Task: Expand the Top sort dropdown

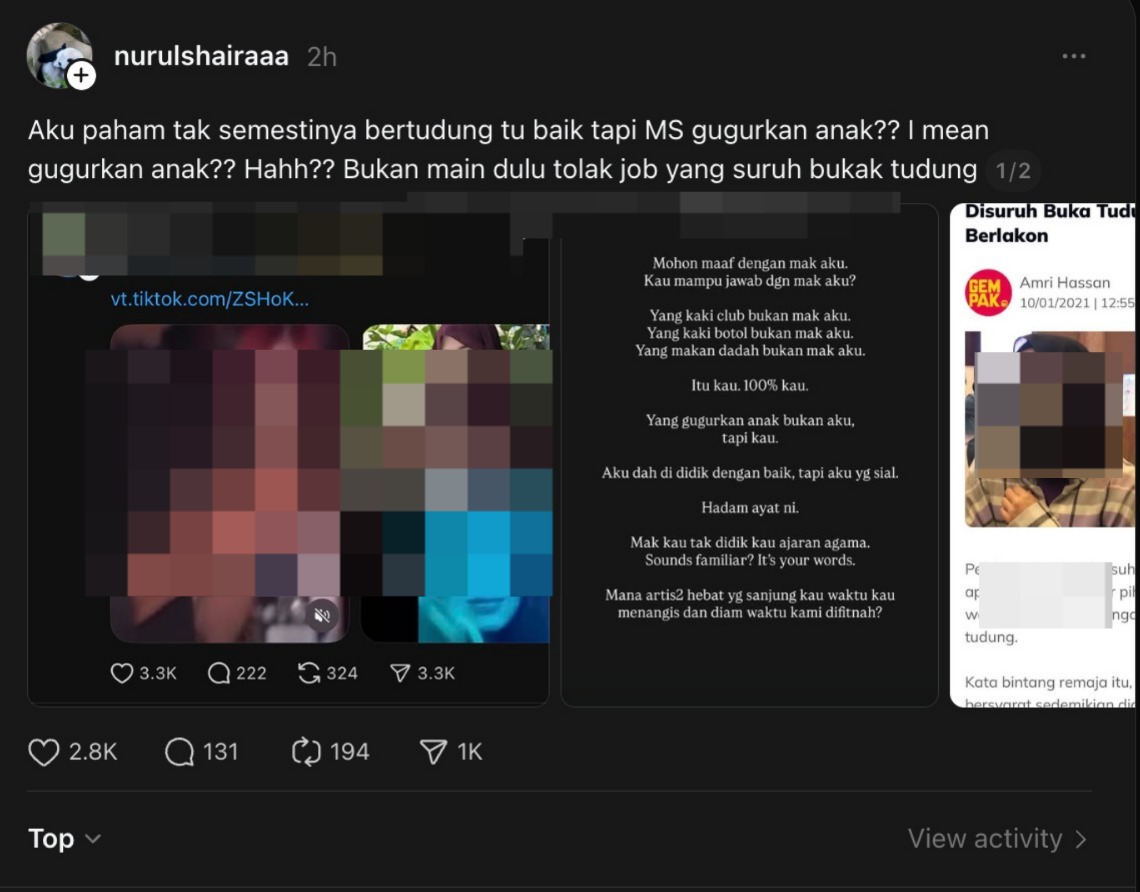Action: [x=64, y=839]
